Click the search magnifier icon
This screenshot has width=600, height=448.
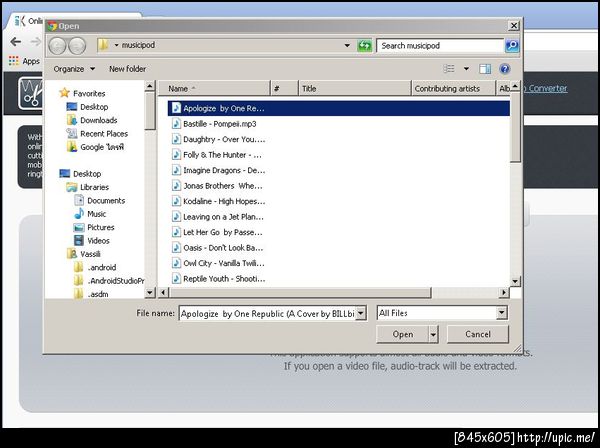[x=512, y=46]
